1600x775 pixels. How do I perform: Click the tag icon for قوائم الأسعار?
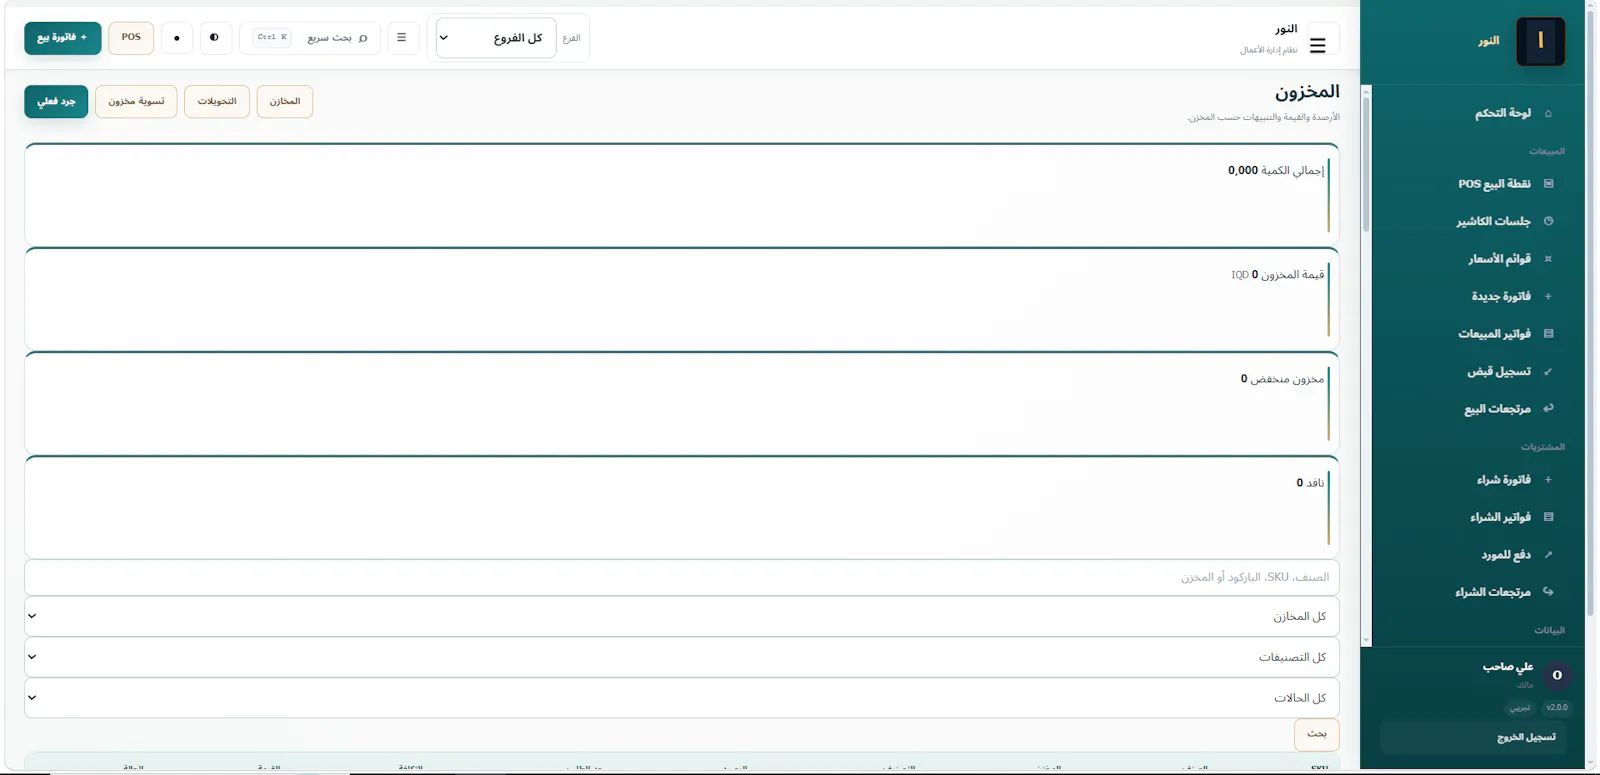tap(1548, 259)
